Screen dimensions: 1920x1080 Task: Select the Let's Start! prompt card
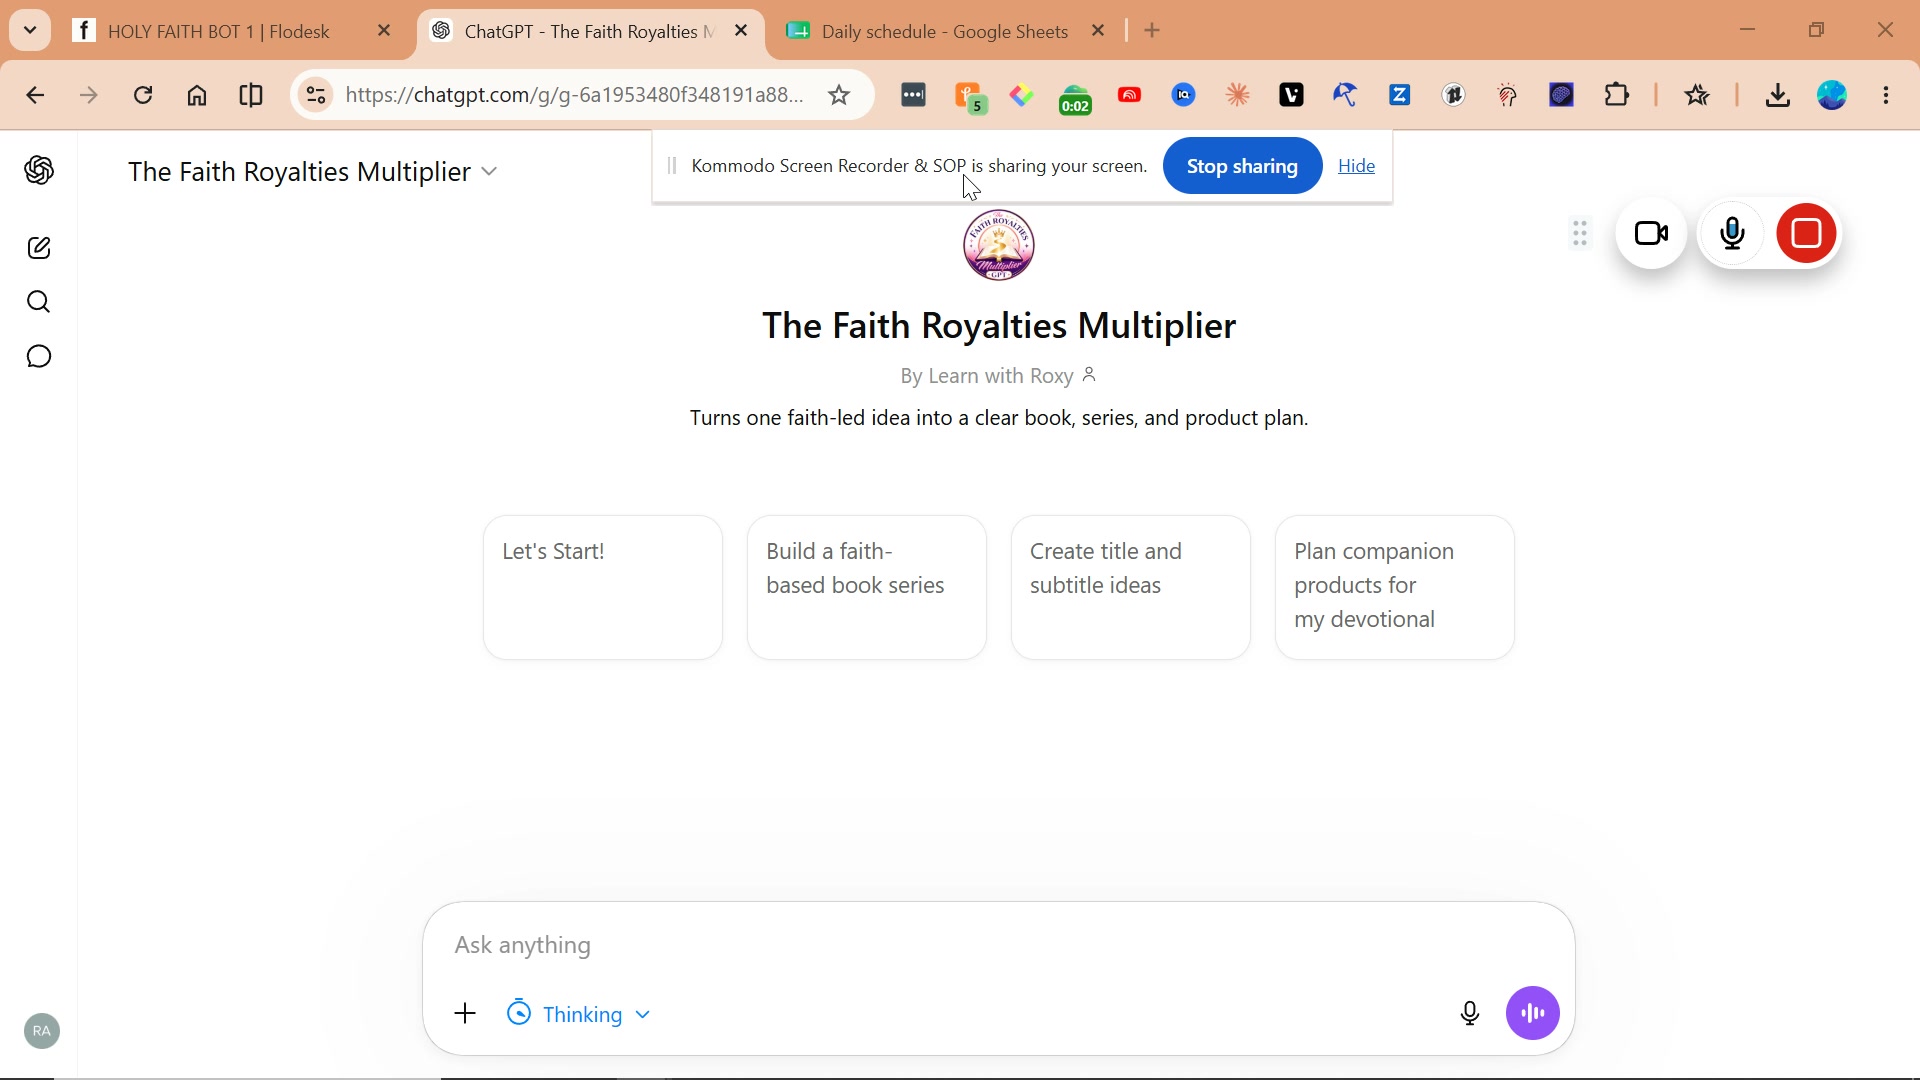(603, 588)
